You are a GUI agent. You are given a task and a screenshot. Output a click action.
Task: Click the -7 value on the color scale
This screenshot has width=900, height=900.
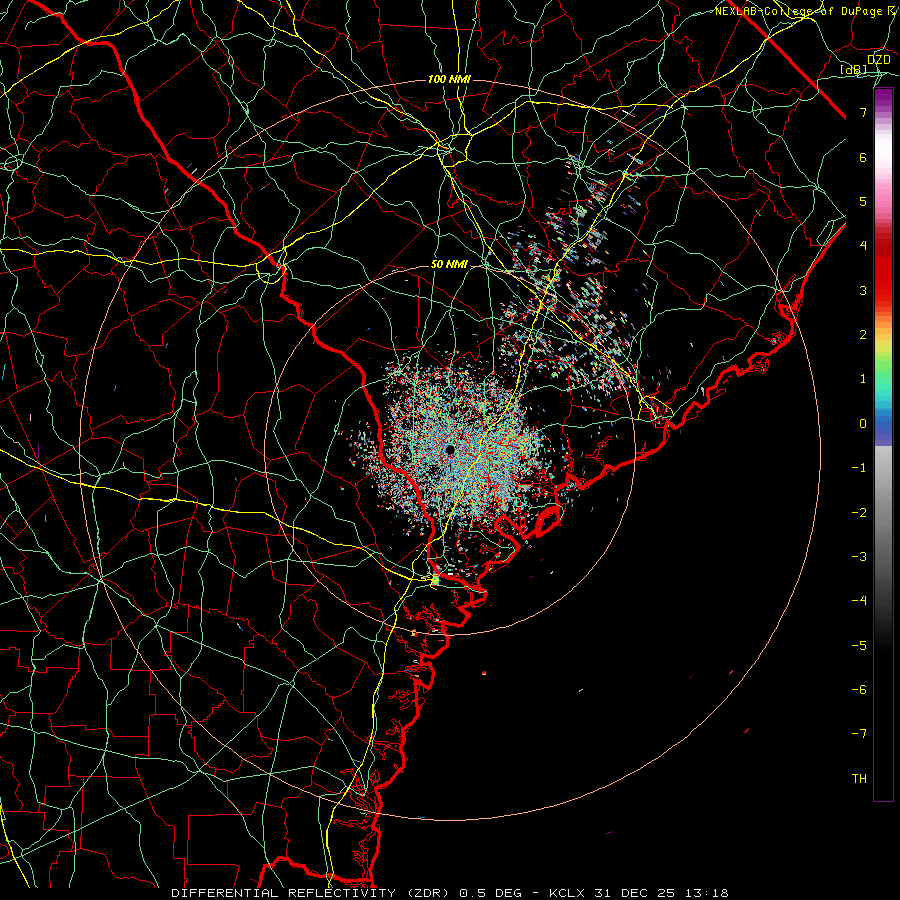(x=859, y=734)
